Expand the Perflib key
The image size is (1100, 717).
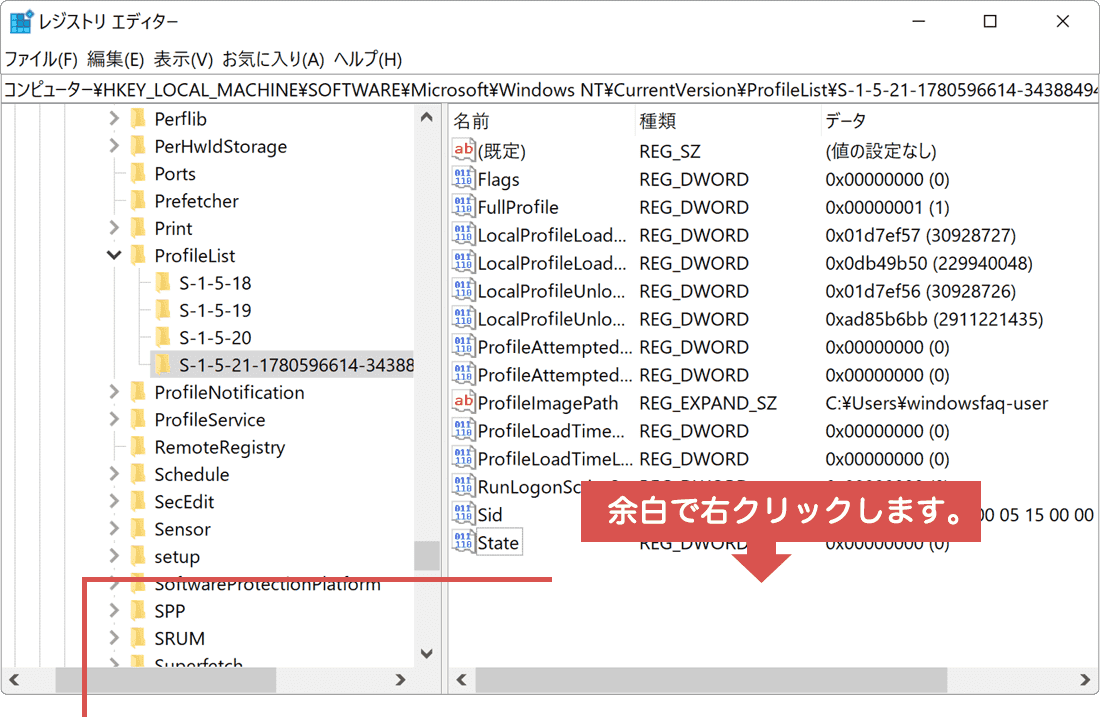click(114, 119)
